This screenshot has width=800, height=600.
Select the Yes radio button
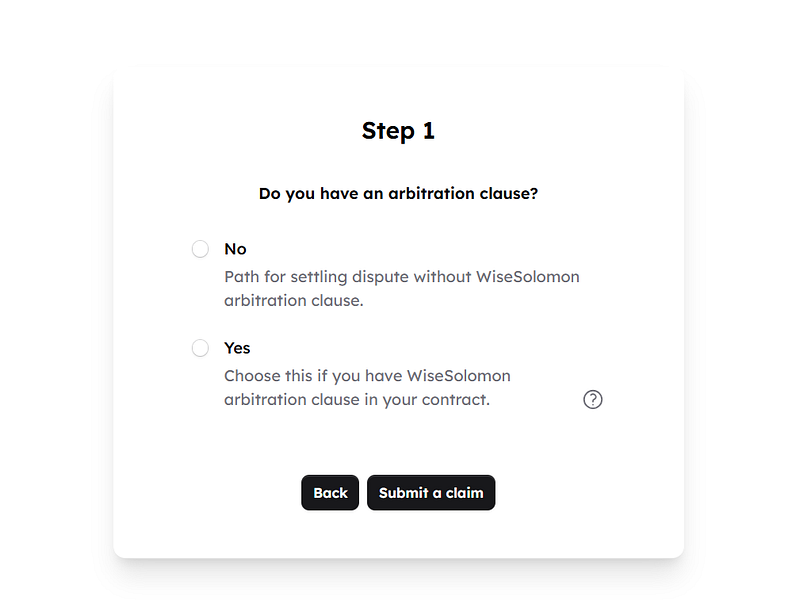click(200, 347)
